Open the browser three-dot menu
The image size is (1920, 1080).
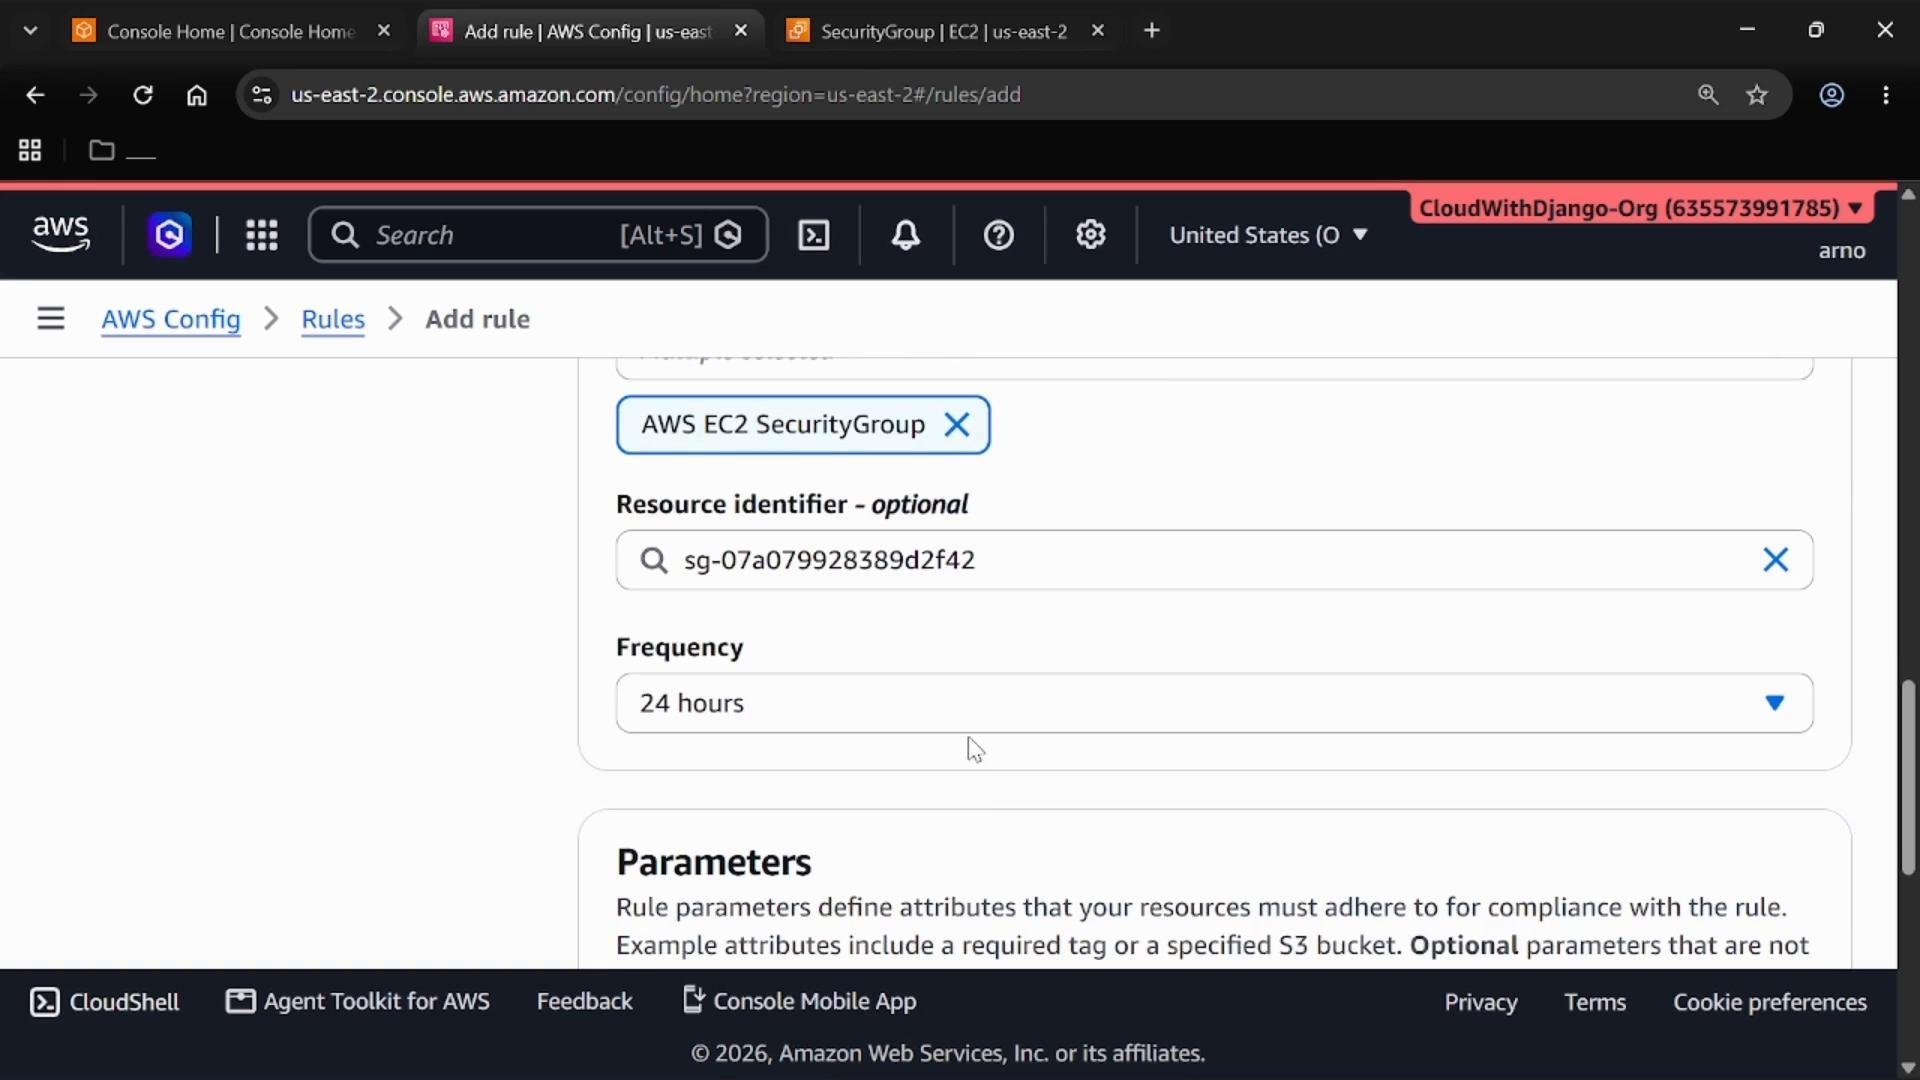(x=1886, y=95)
